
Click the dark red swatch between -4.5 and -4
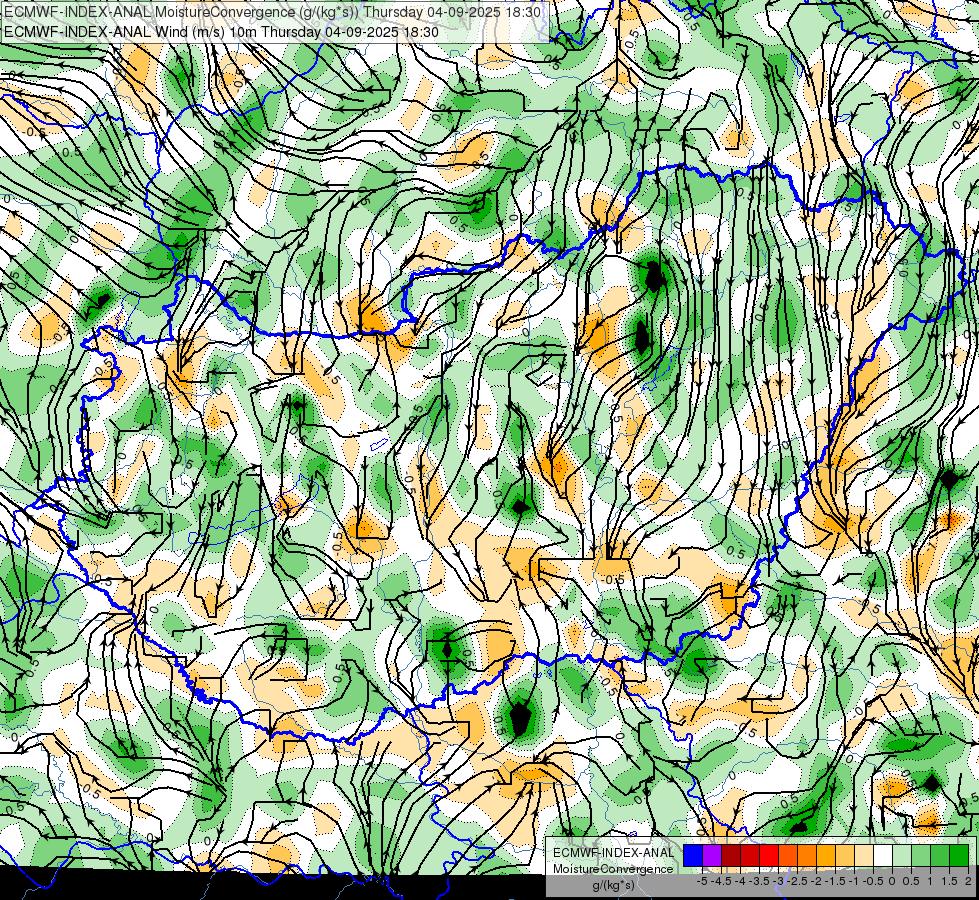pyautogui.click(x=731, y=856)
